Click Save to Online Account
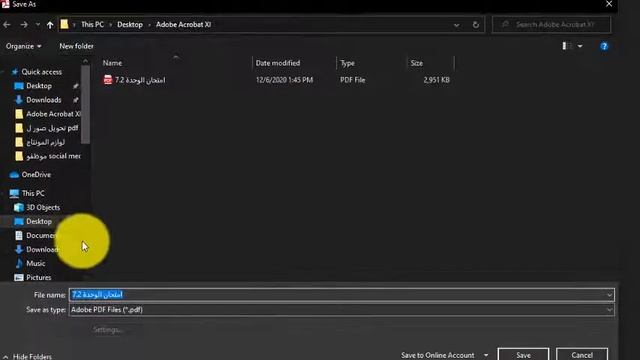This screenshot has height=360, width=640. click(x=438, y=355)
